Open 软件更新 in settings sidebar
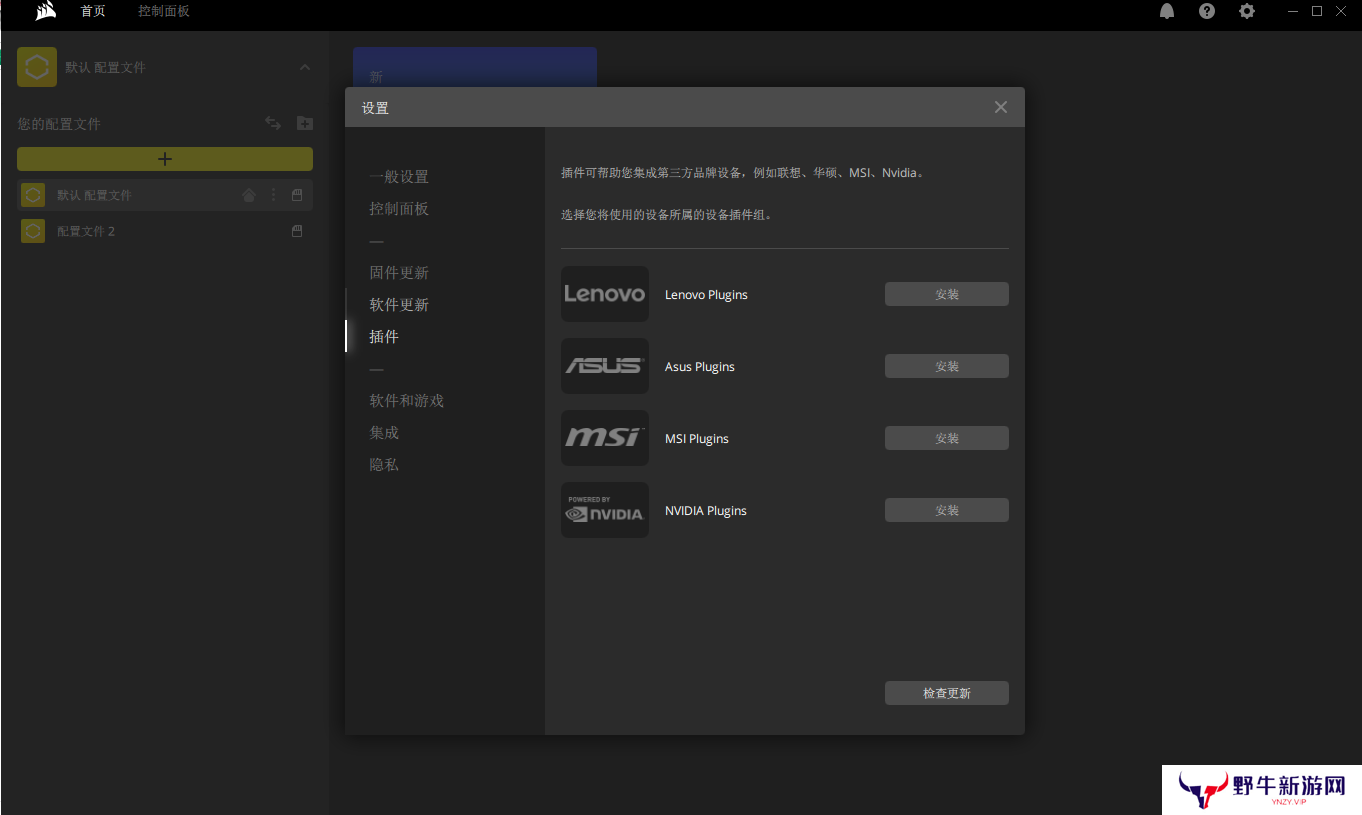Viewport: 1362px width, 815px height. (x=399, y=305)
